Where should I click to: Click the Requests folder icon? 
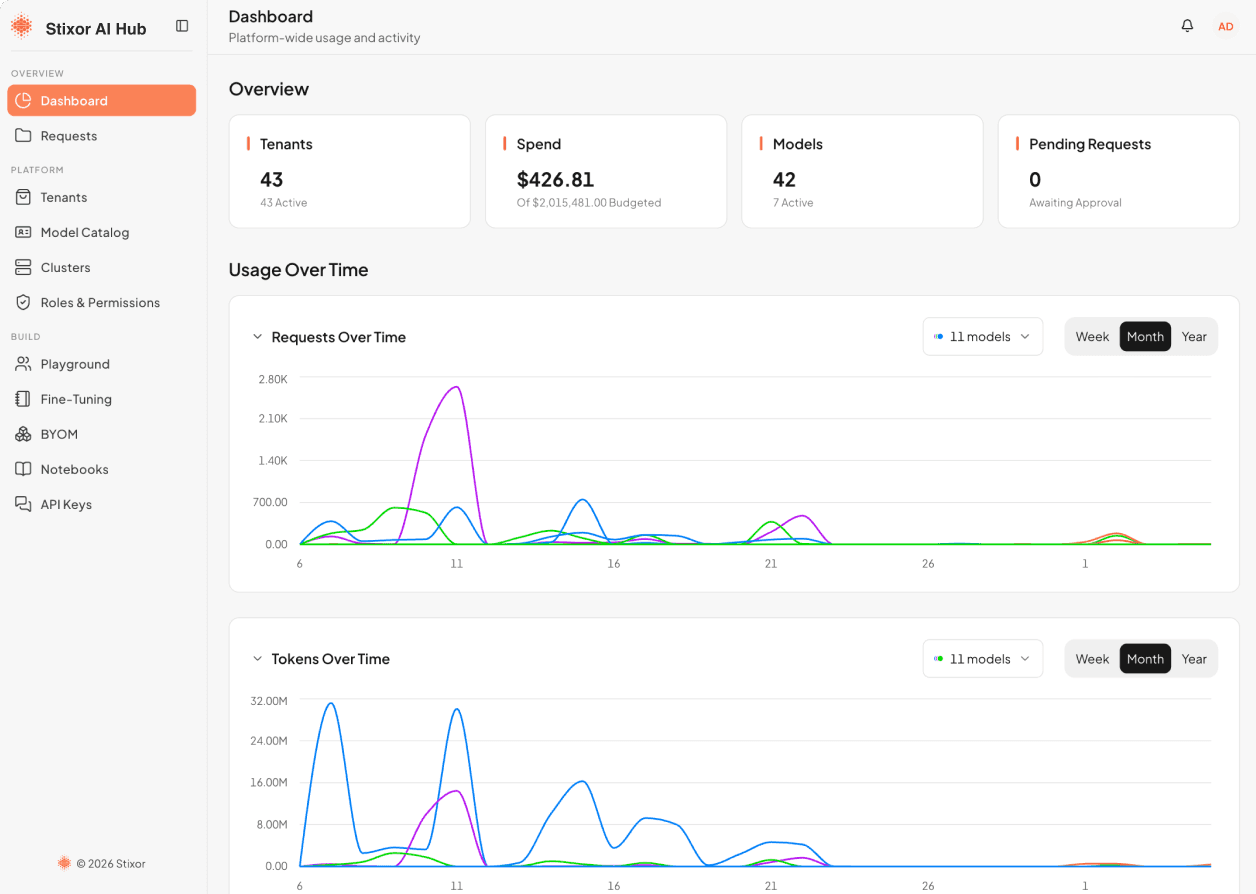[x=23, y=136]
